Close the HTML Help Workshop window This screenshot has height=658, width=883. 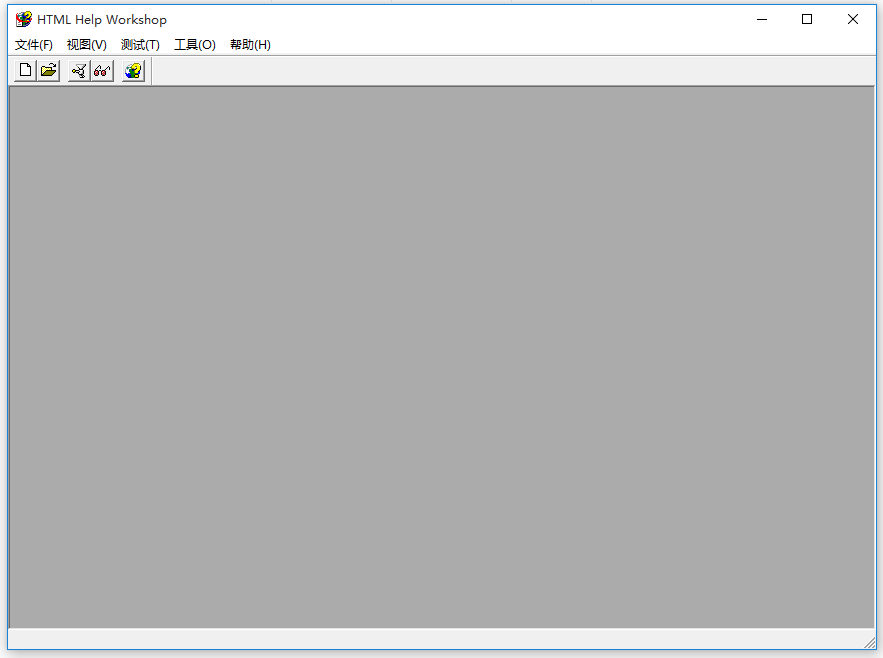click(x=852, y=18)
